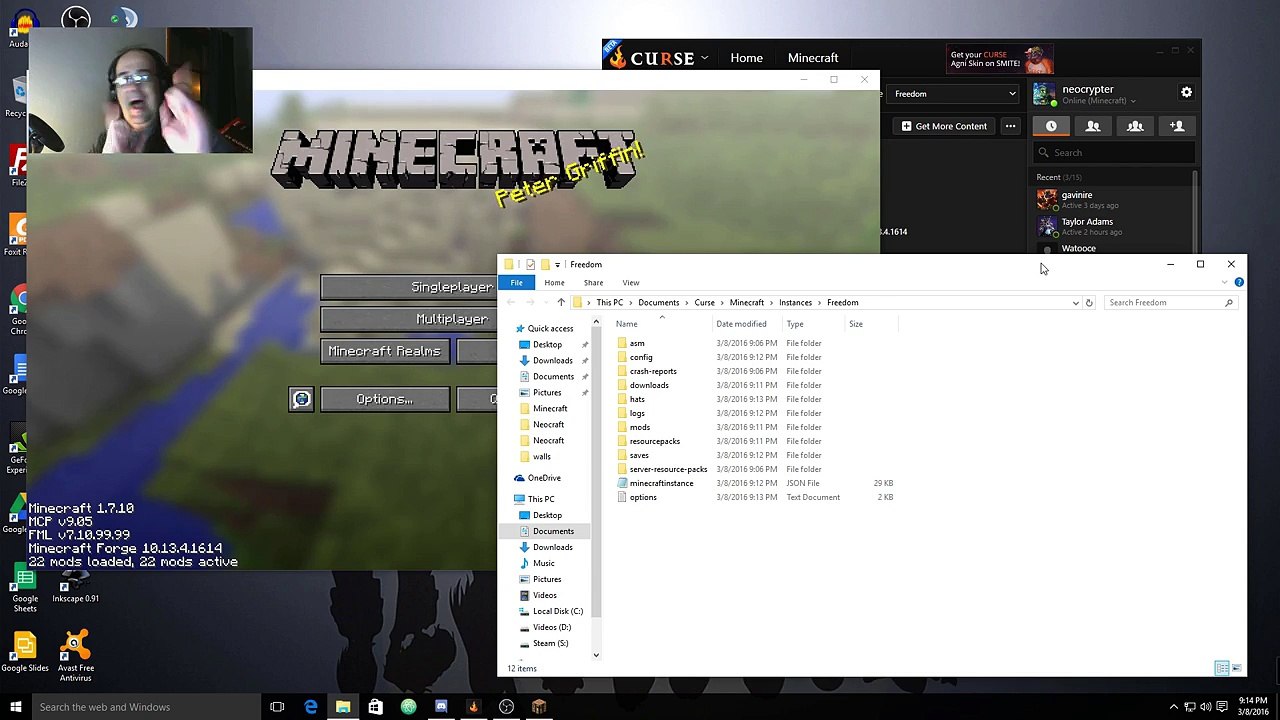Select the resourcepacks folder
Screen dimensions: 1280x720
click(655, 441)
